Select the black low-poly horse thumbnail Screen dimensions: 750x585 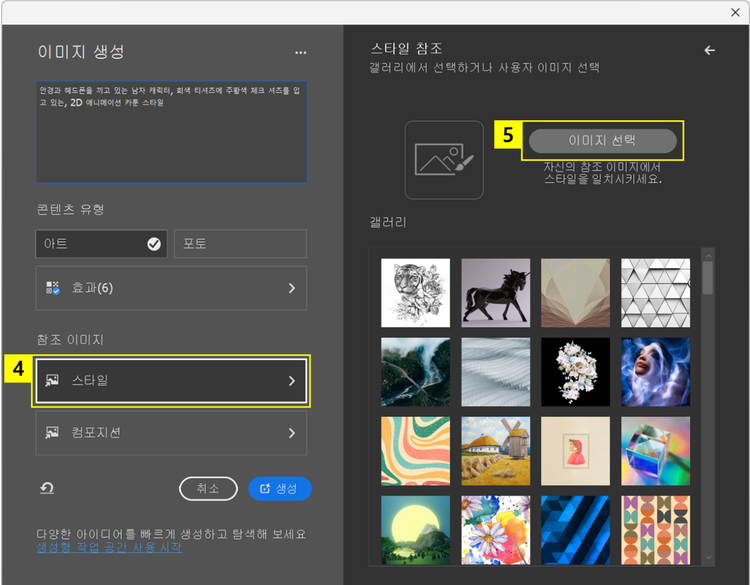pos(496,293)
